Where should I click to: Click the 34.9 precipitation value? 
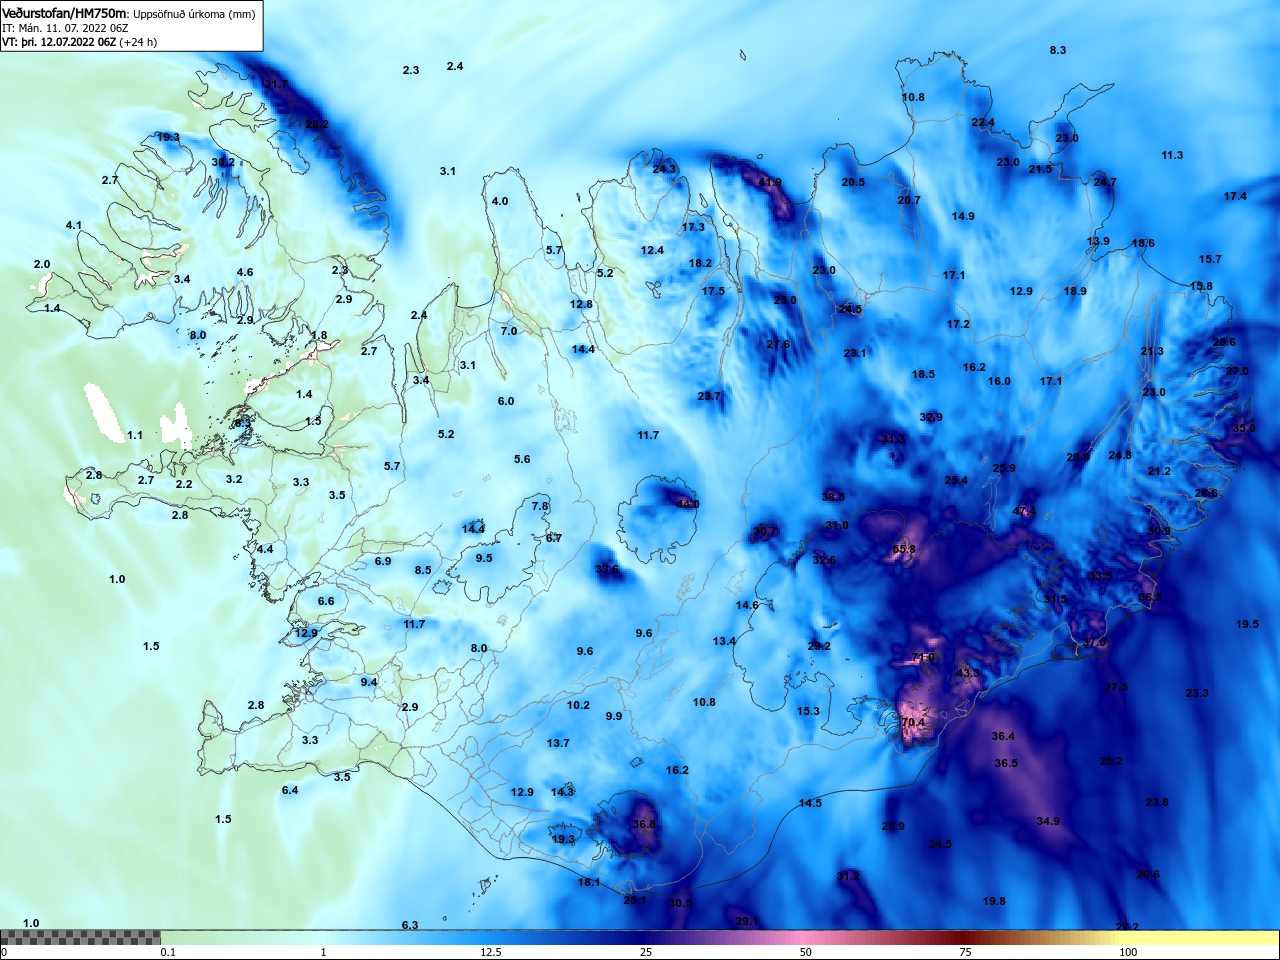1048,821
